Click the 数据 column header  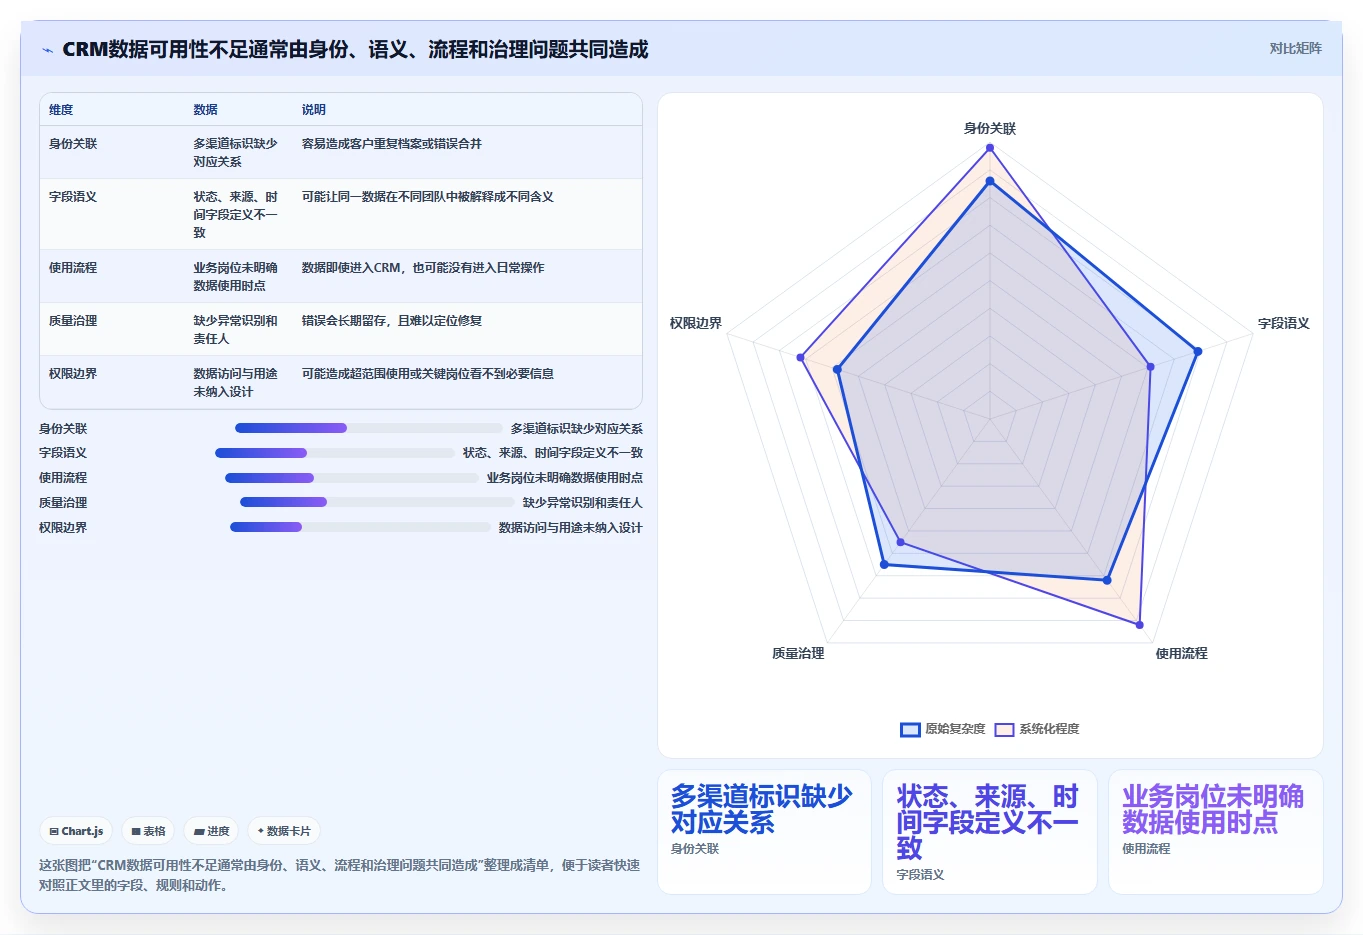pyautogui.click(x=205, y=110)
